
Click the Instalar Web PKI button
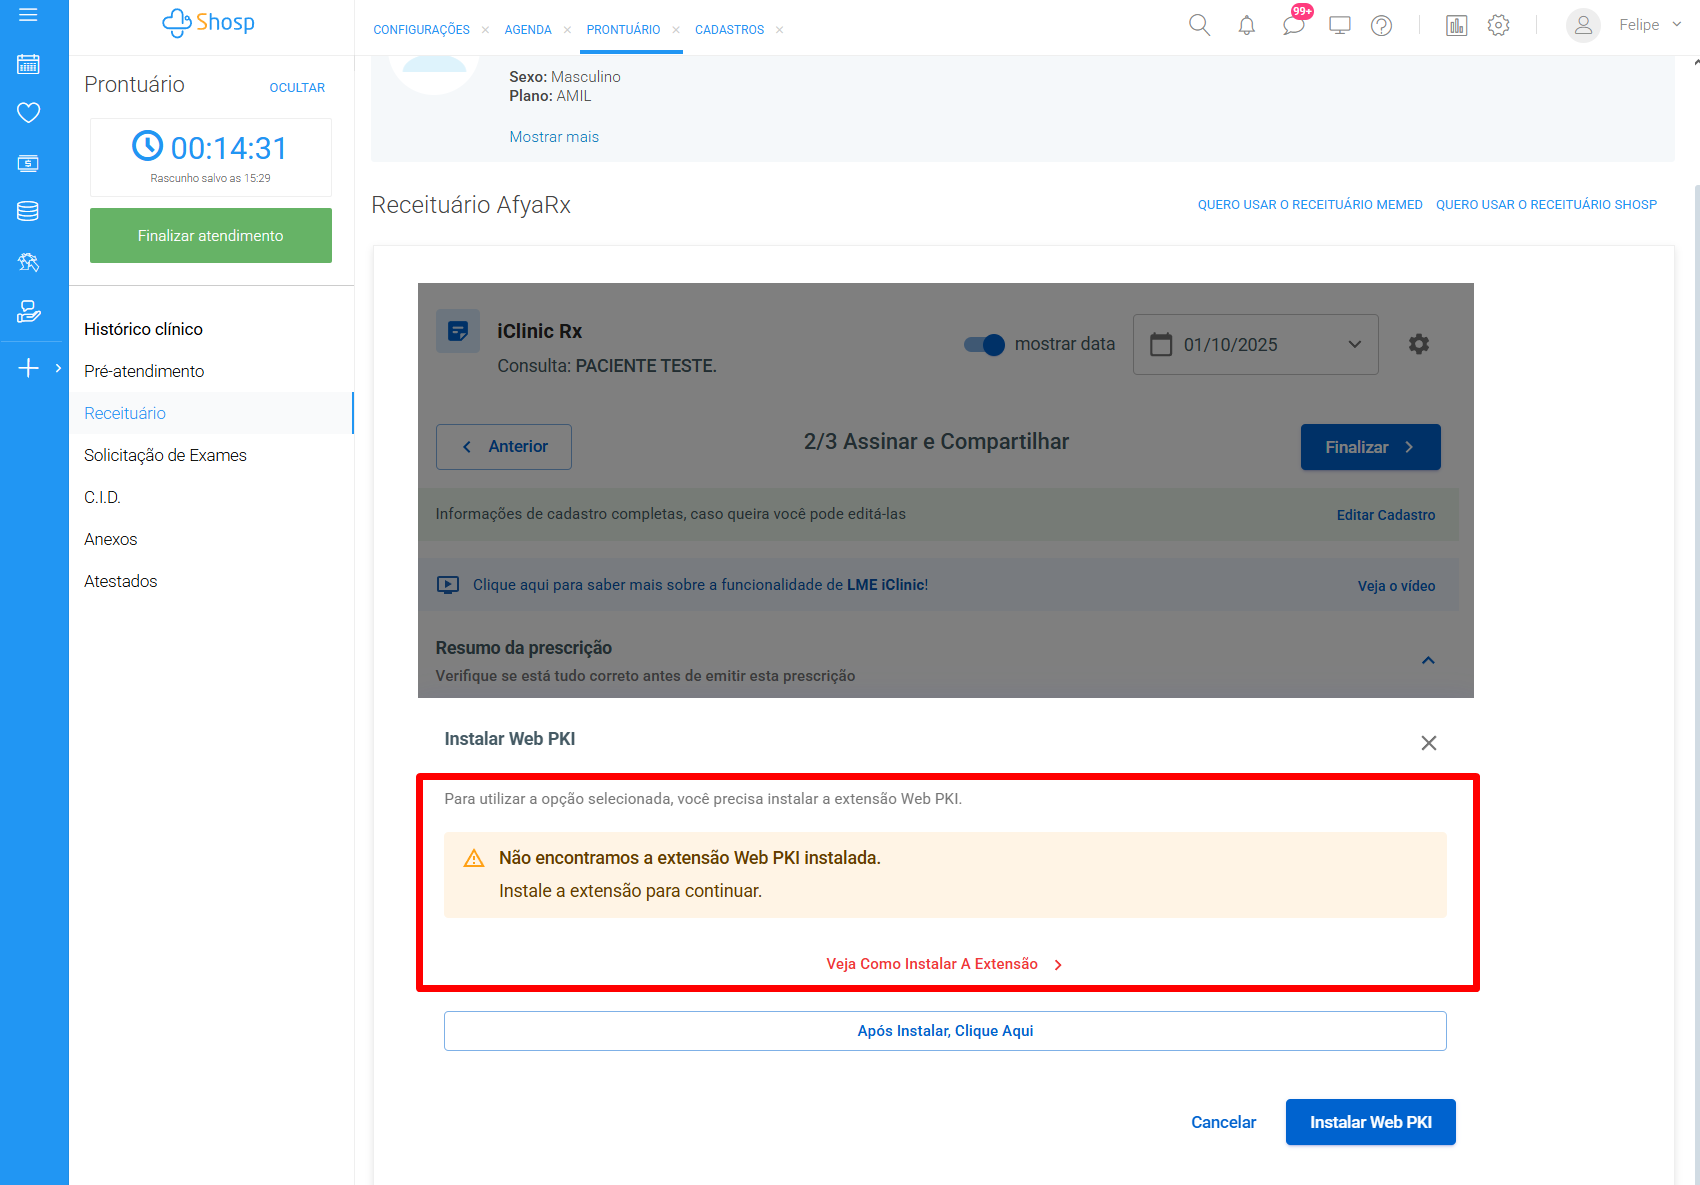pos(1370,1122)
